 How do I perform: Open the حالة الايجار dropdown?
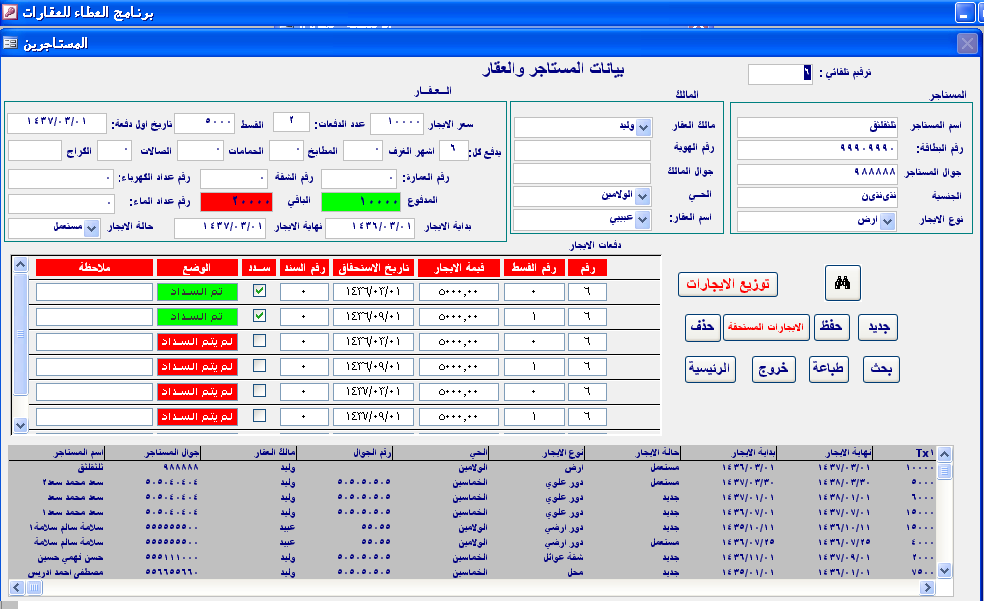coord(93,228)
